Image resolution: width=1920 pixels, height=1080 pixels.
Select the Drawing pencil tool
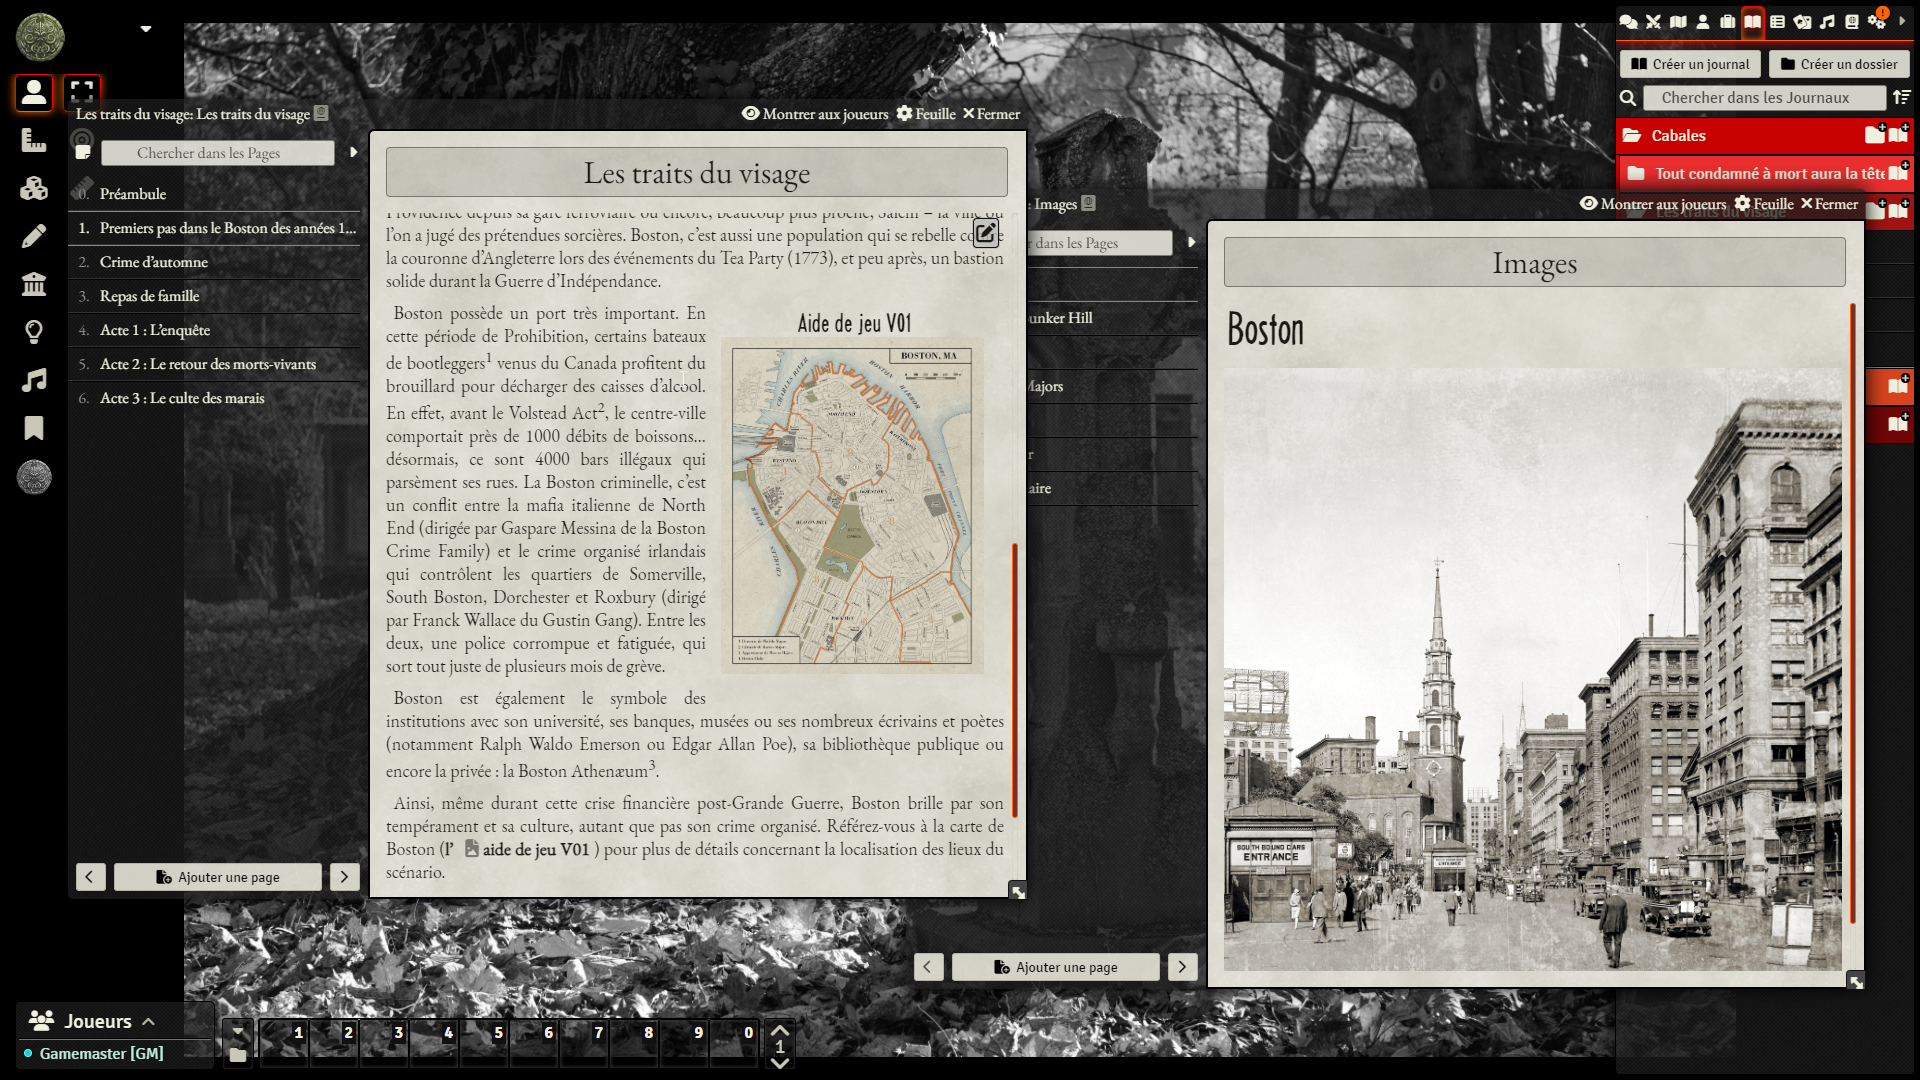coord(34,236)
